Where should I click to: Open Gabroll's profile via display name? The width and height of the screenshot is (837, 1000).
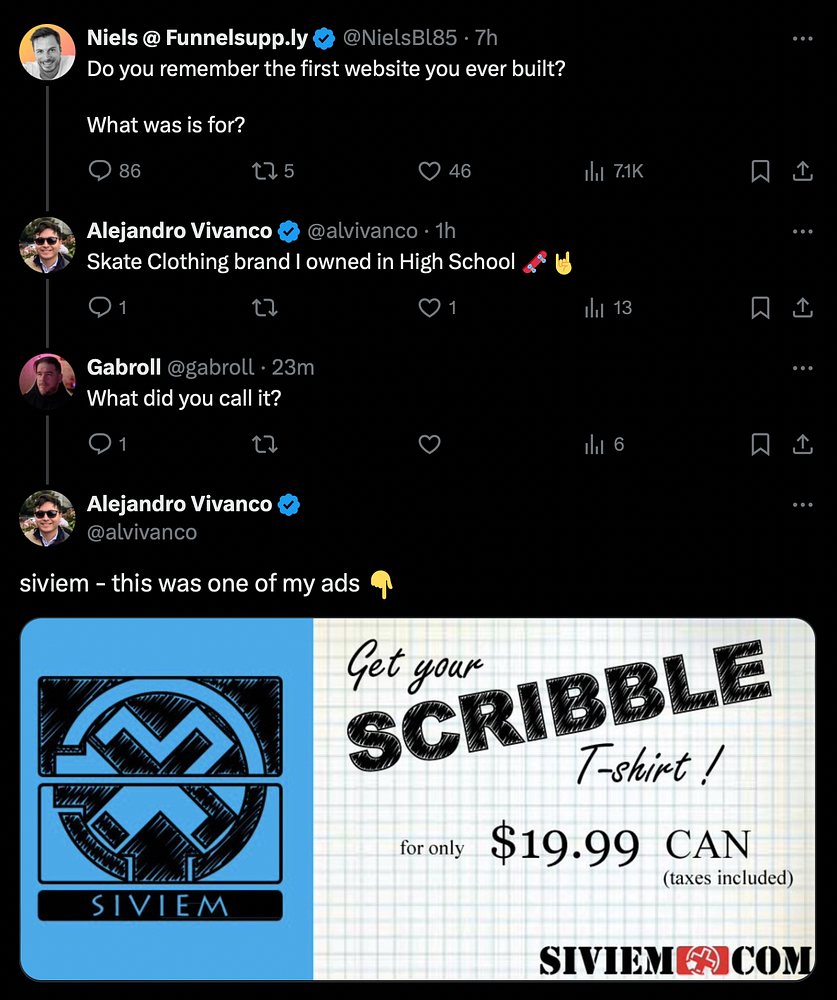[x=124, y=367]
